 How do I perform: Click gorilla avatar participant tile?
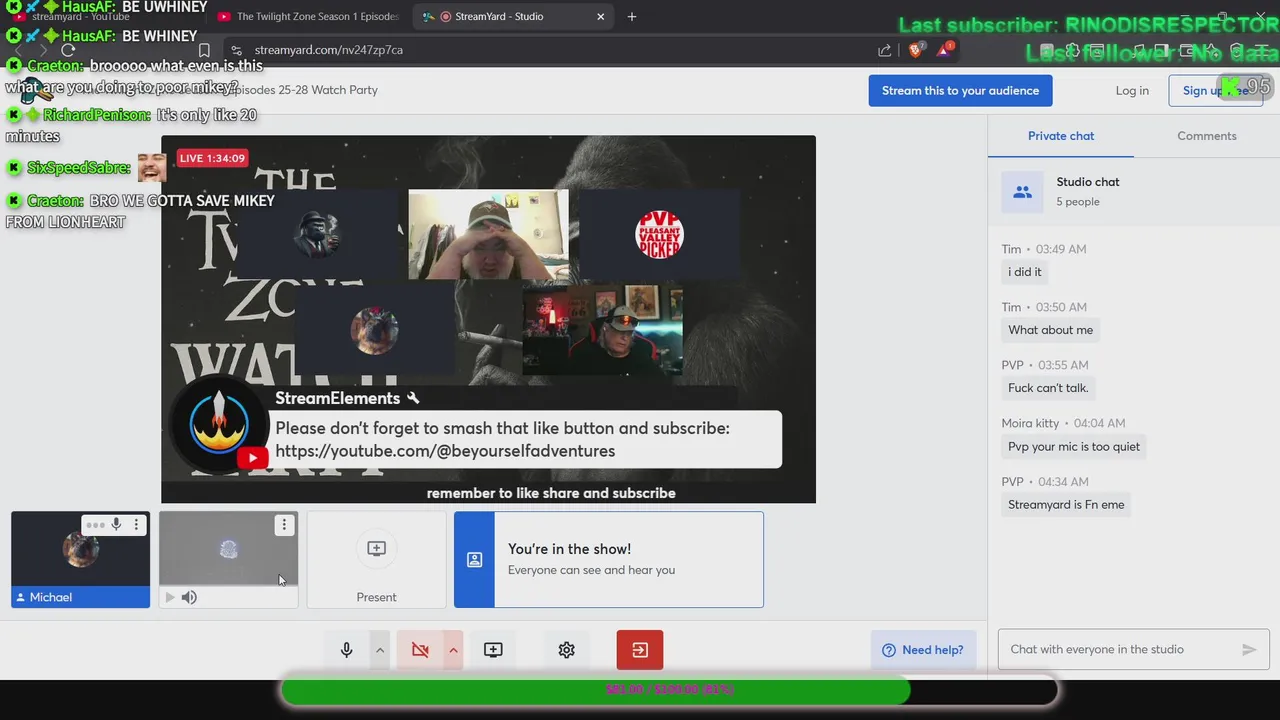coord(318,235)
